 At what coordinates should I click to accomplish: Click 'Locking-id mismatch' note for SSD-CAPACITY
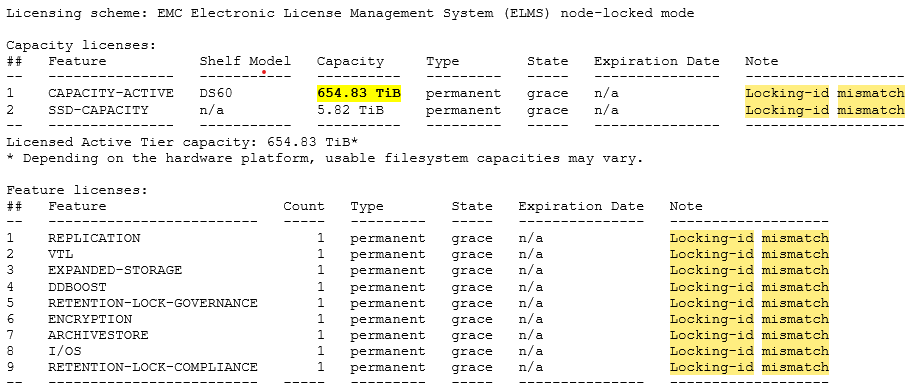[x=825, y=110]
